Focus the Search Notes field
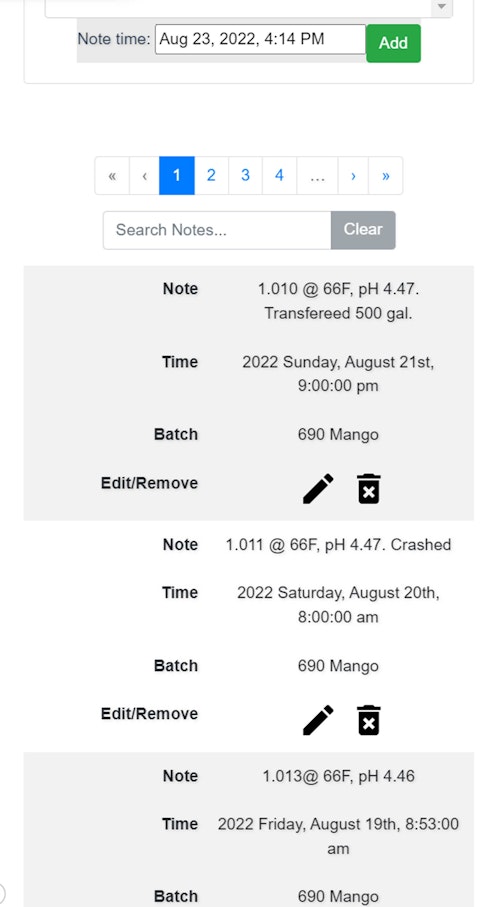The height and width of the screenshot is (907, 500). [217, 230]
